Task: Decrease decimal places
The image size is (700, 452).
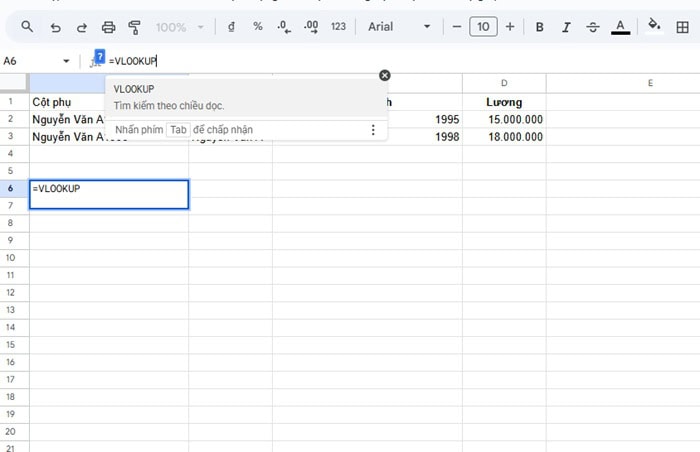Action: pyautogui.click(x=284, y=27)
